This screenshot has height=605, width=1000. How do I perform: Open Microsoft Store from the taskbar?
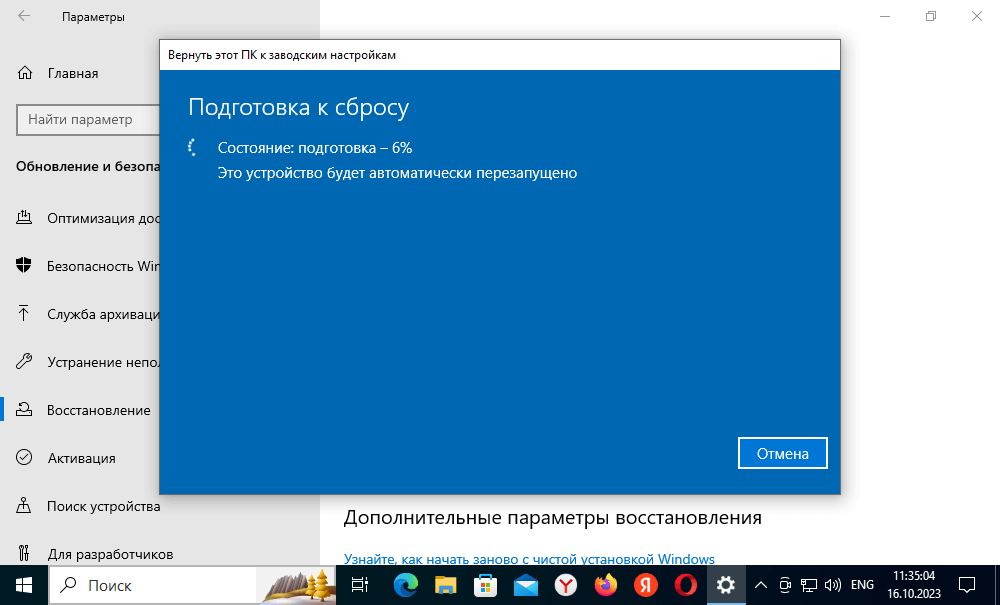(485, 584)
